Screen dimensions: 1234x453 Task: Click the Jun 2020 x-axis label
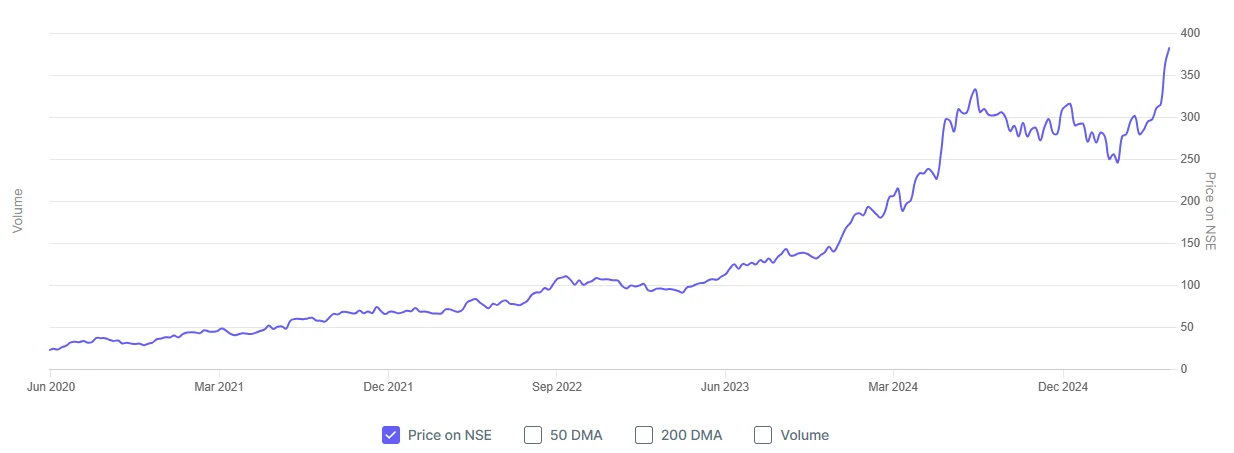[x=49, y=386]
